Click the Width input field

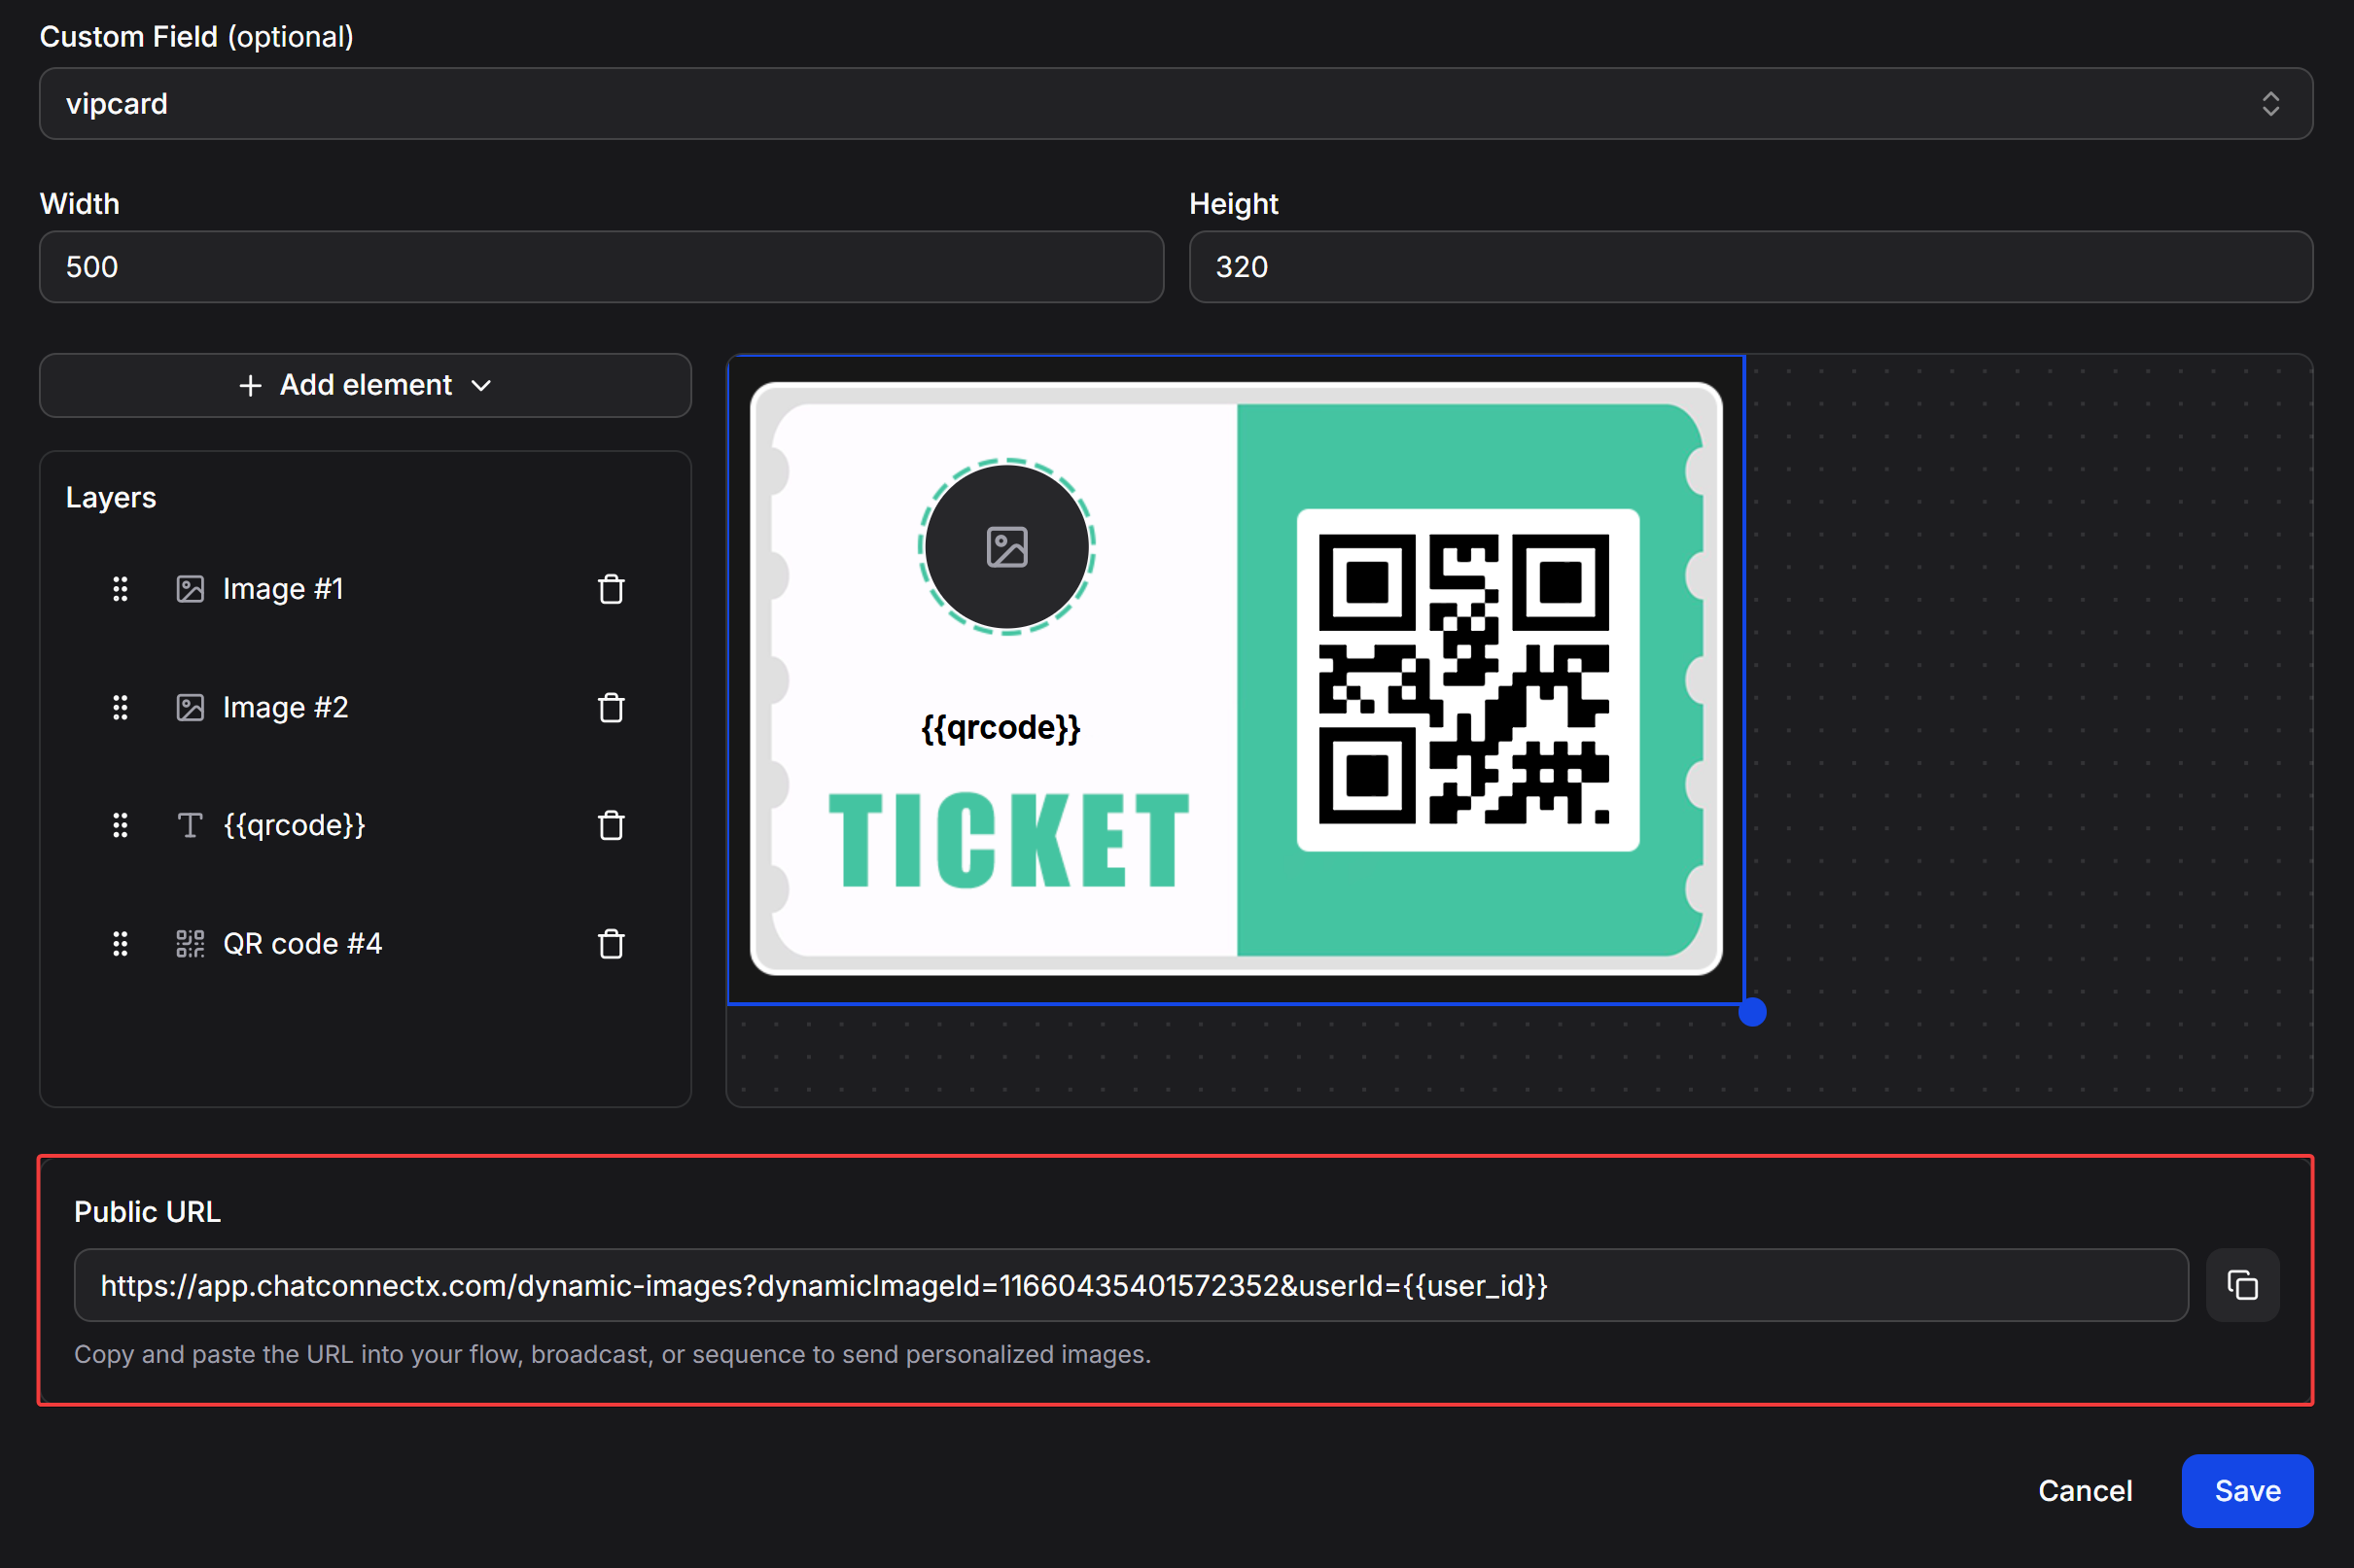[601, 267]
